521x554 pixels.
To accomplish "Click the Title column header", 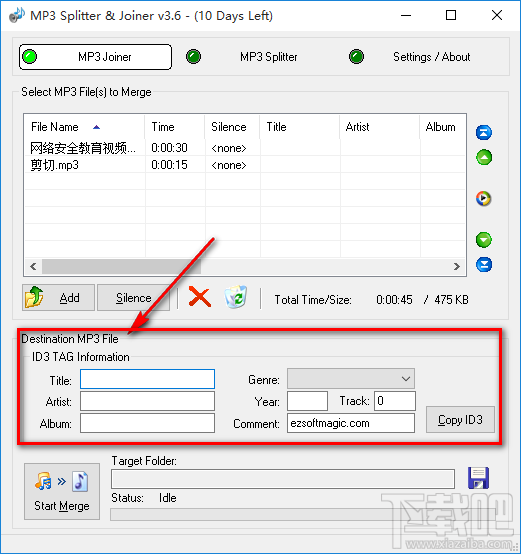I will coord(300,127).
